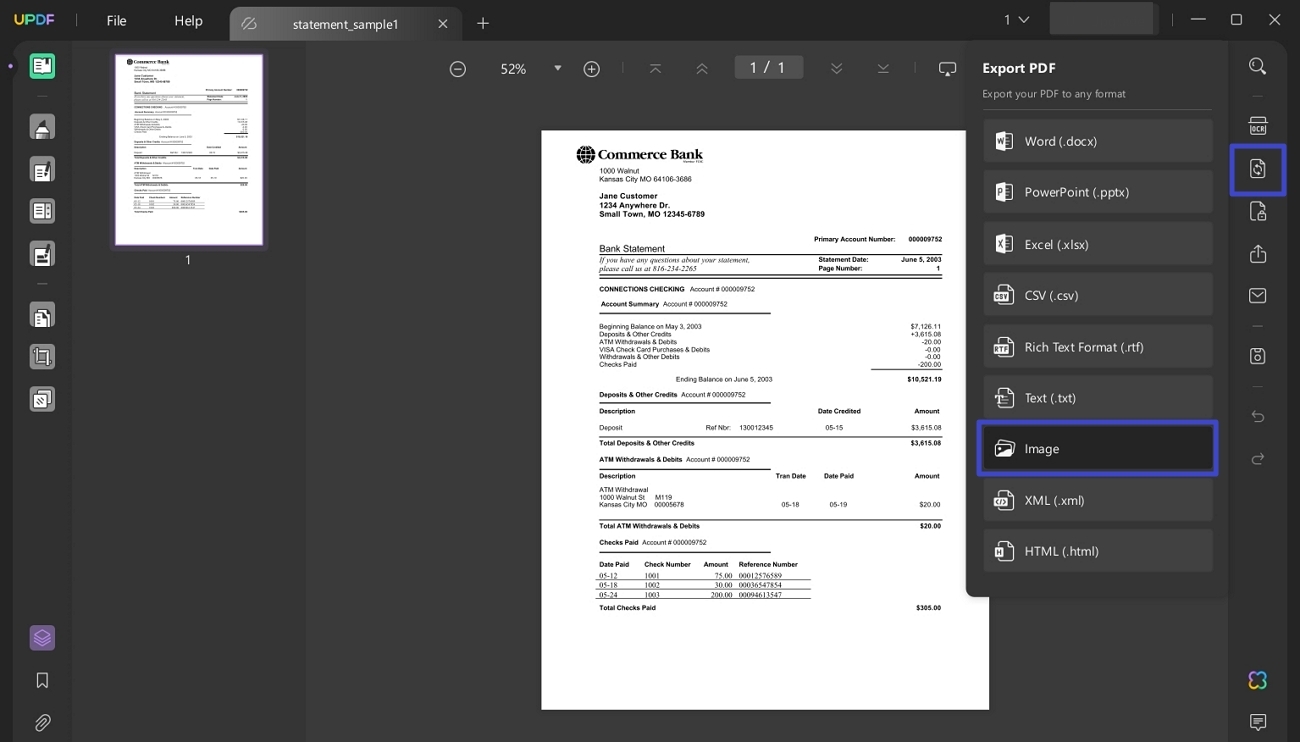Screen dimensions: 1300x742
Task: Click the OCR recognize text icon
Action: point(1257,126)
